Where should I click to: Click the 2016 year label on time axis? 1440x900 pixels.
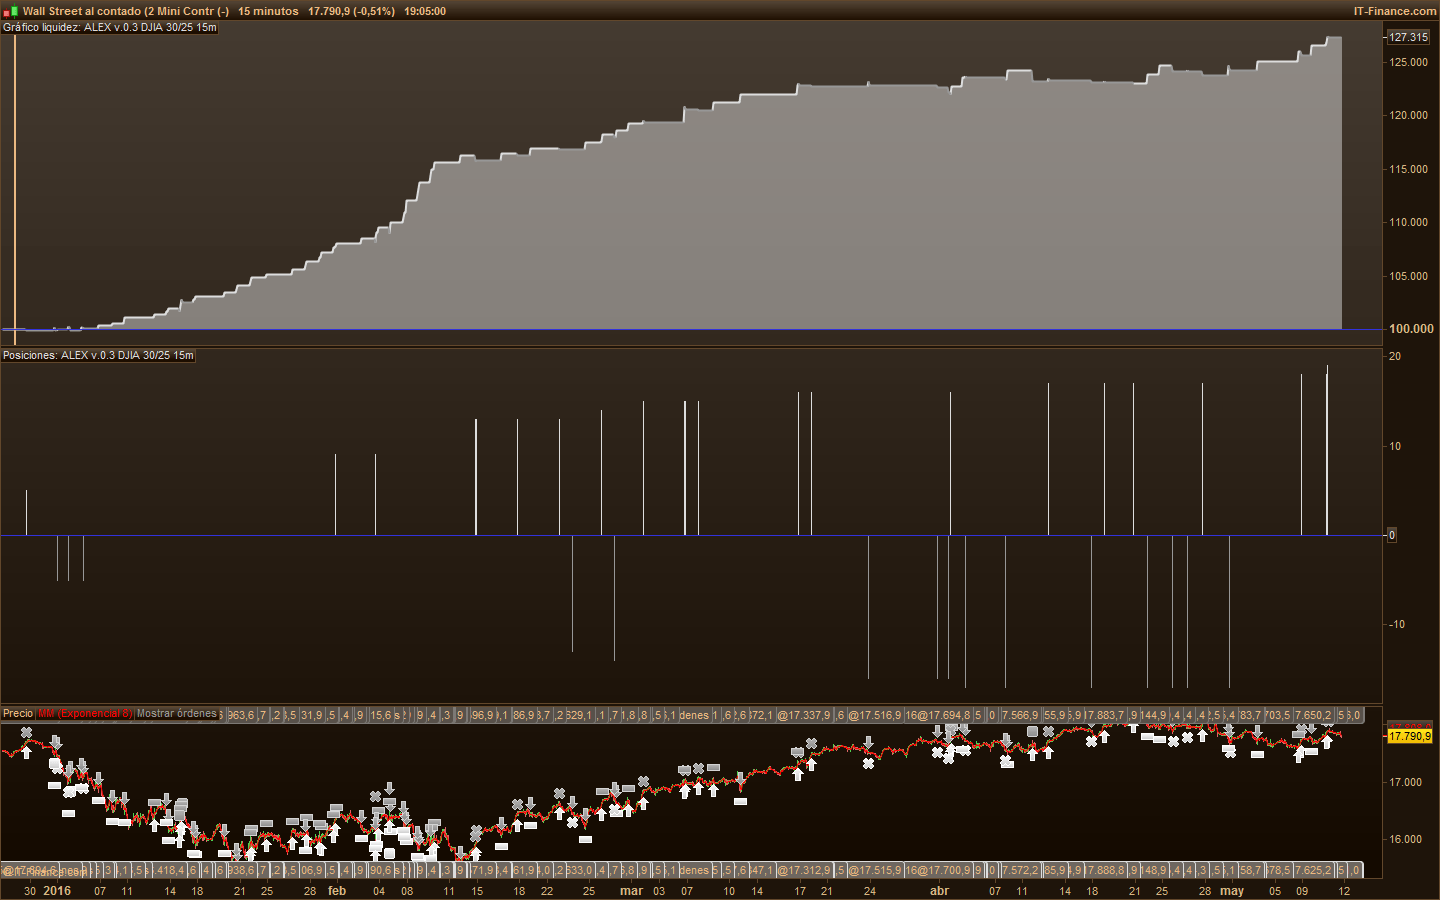click(57, 891)
